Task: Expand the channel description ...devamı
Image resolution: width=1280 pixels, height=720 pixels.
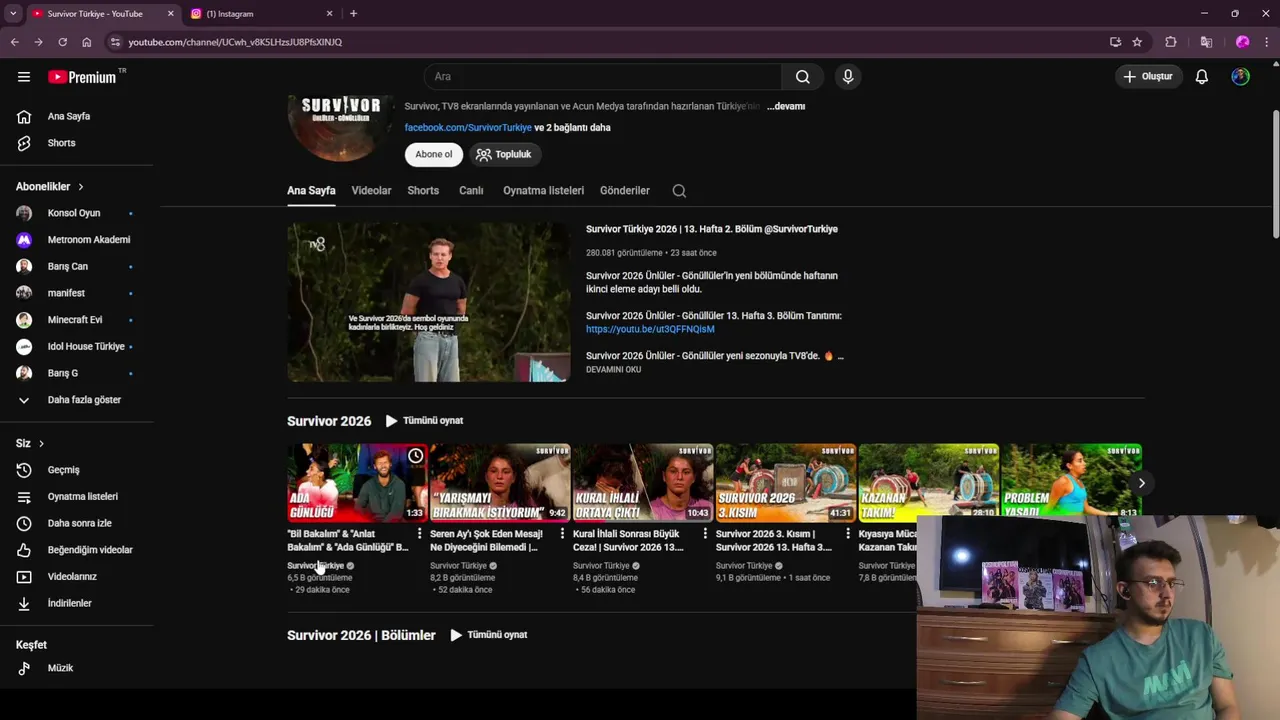Action: point(786,106)
